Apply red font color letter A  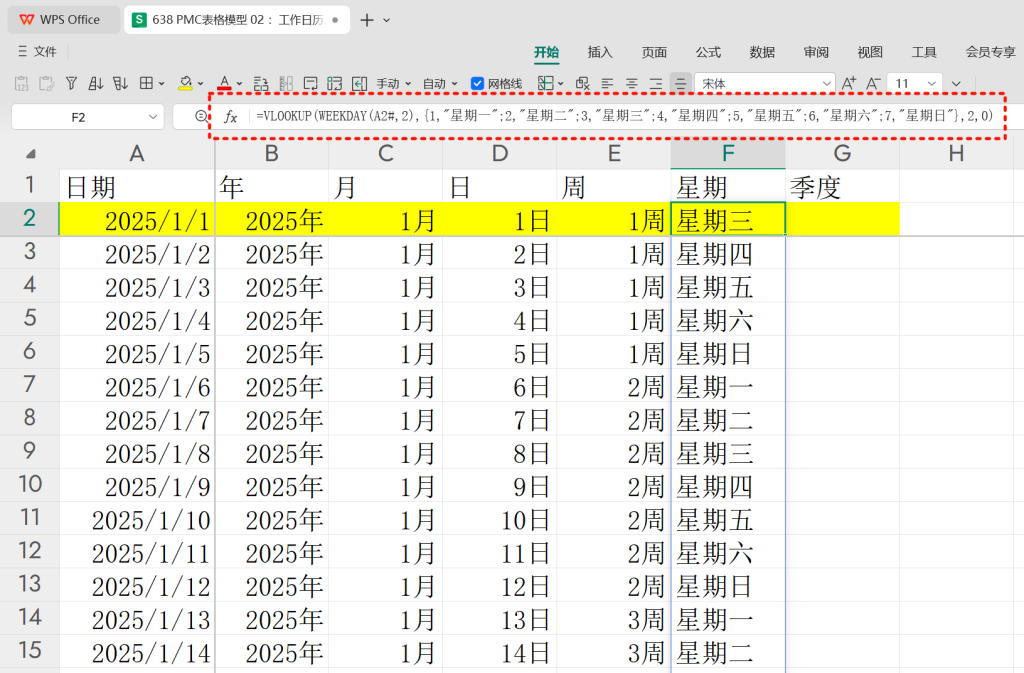(225, 83)
